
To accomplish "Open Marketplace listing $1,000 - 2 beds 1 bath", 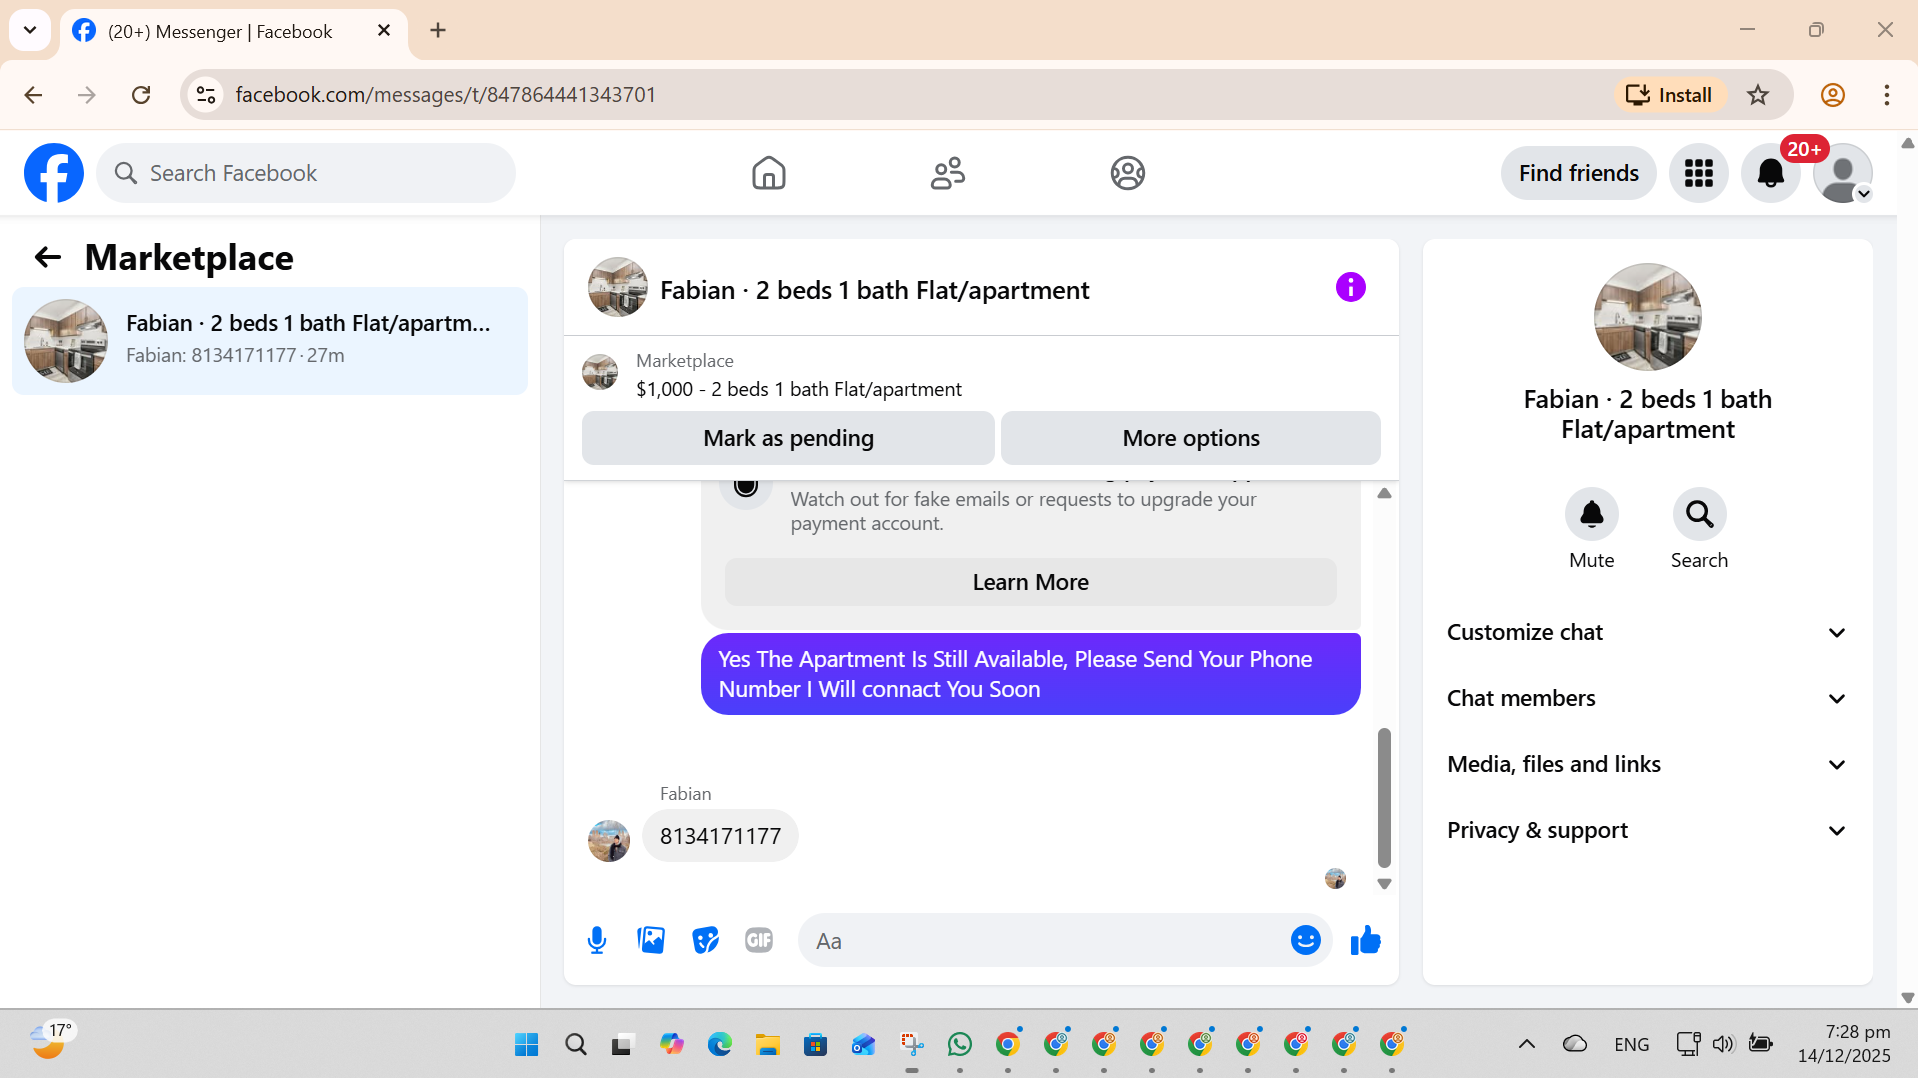I will click(798, 389).
